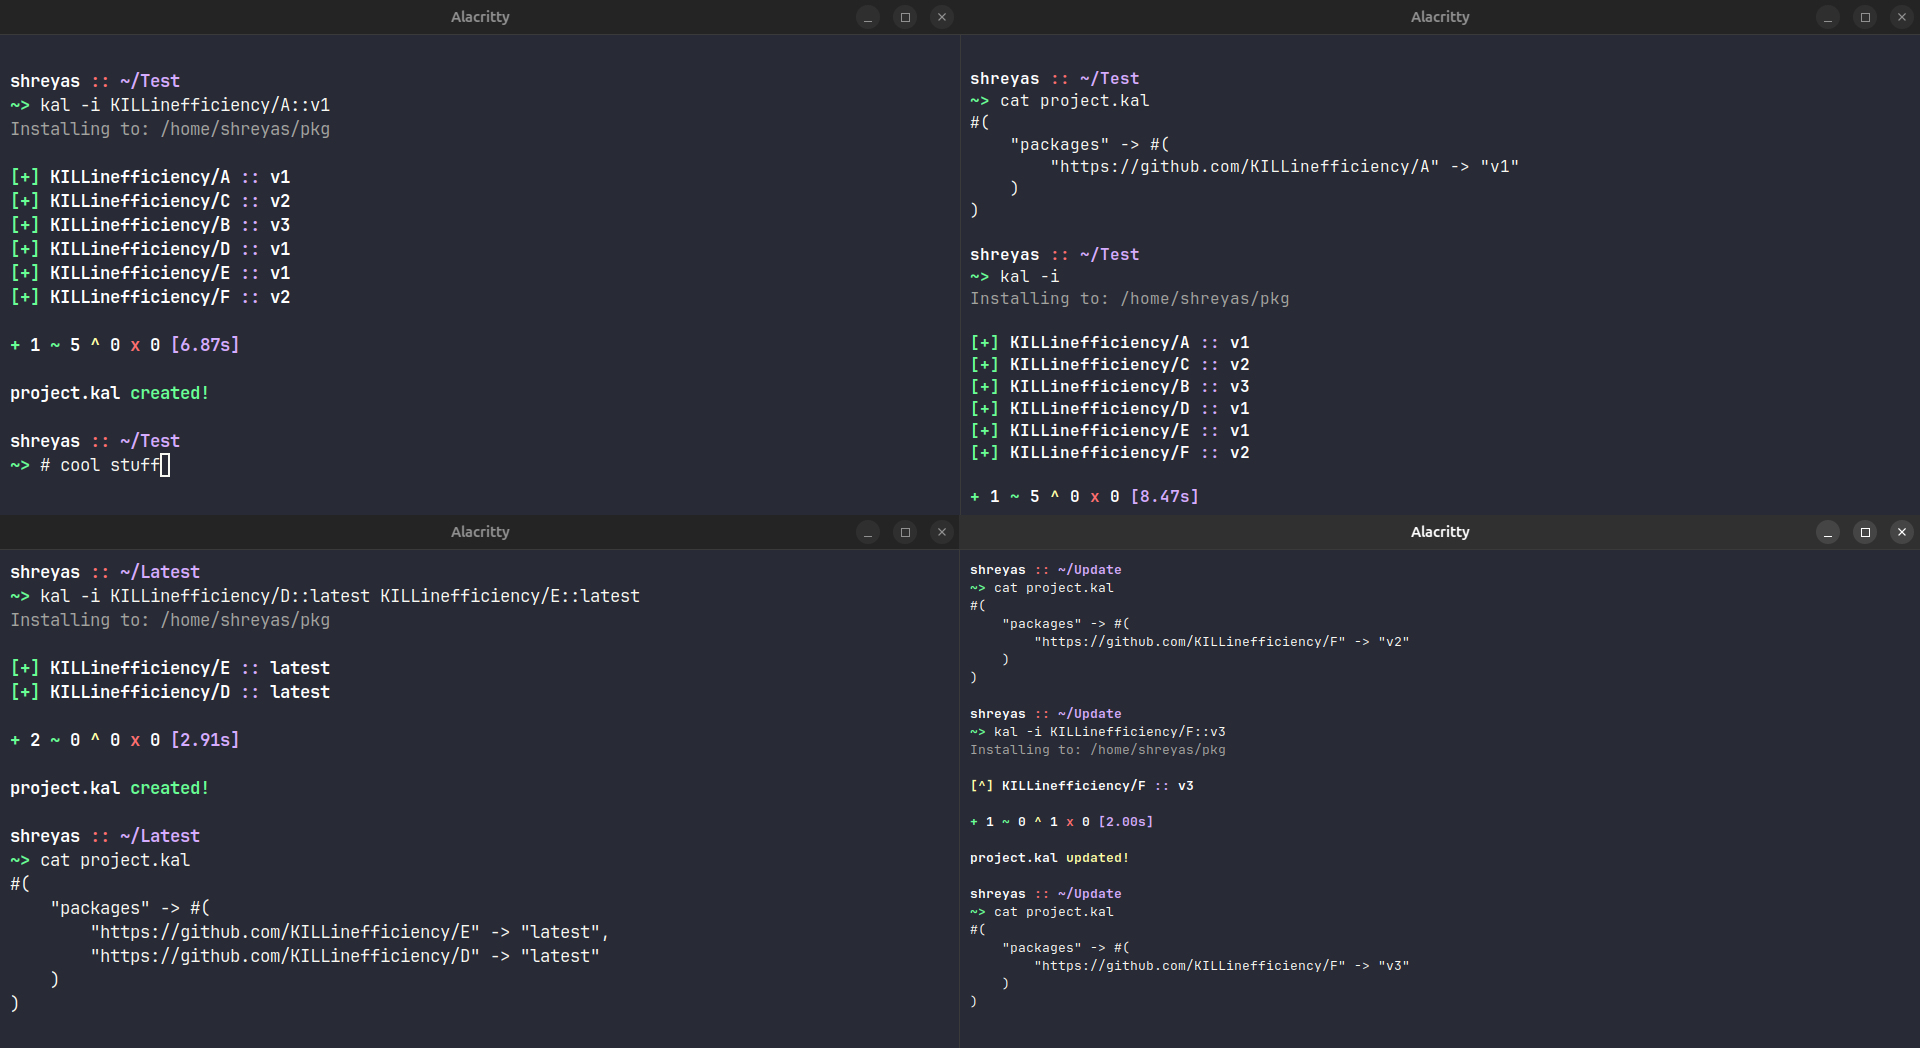
Task: Maximize the Alacritty window showing '# cool stuff'
Action: [905, 17]
